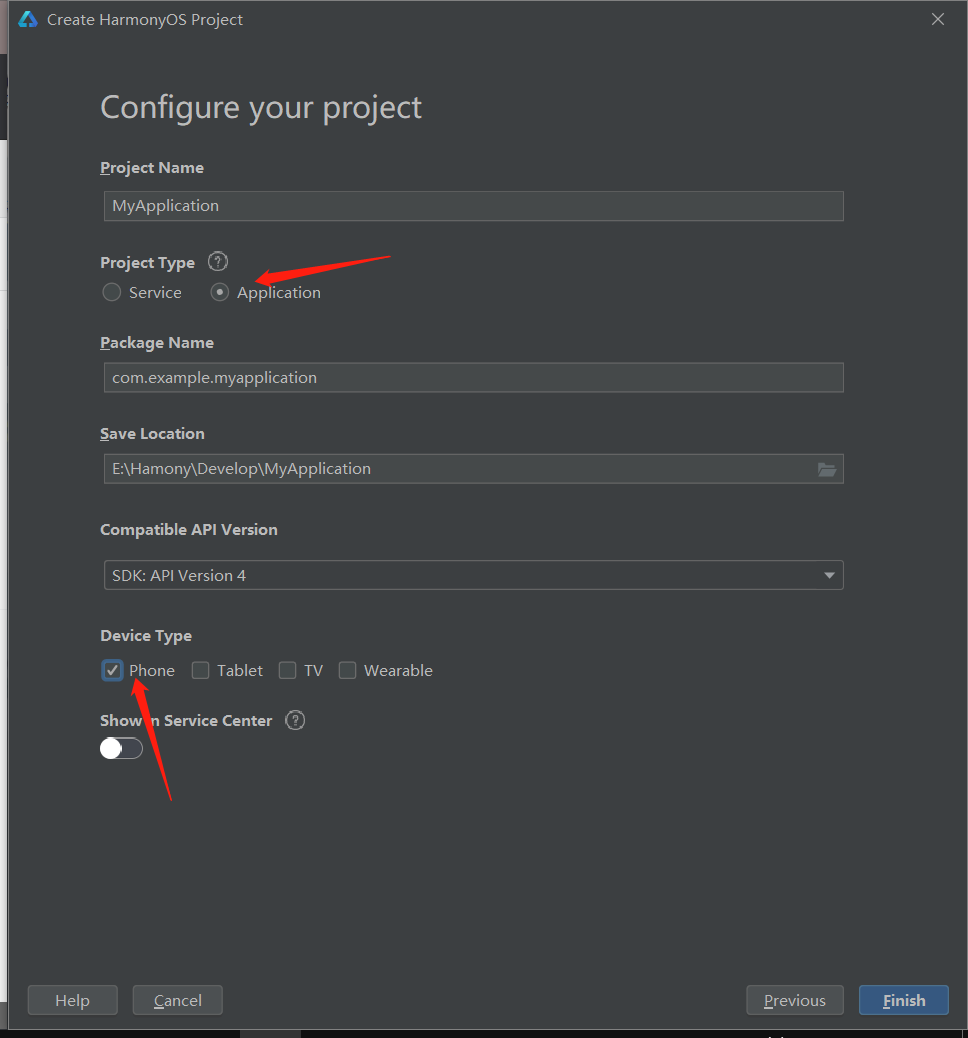This screenshot has width=968, height=1038.
Task: Click the 'Project Name' label
Action: point(152,167)
